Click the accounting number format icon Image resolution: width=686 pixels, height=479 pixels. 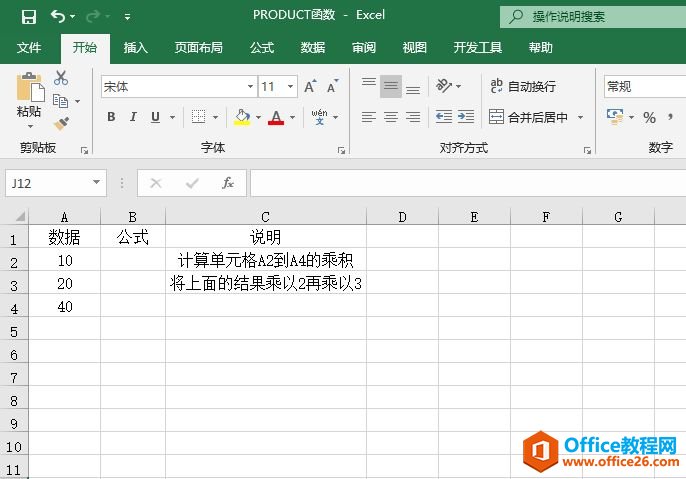pyautogui.click(x=615, y=117)
